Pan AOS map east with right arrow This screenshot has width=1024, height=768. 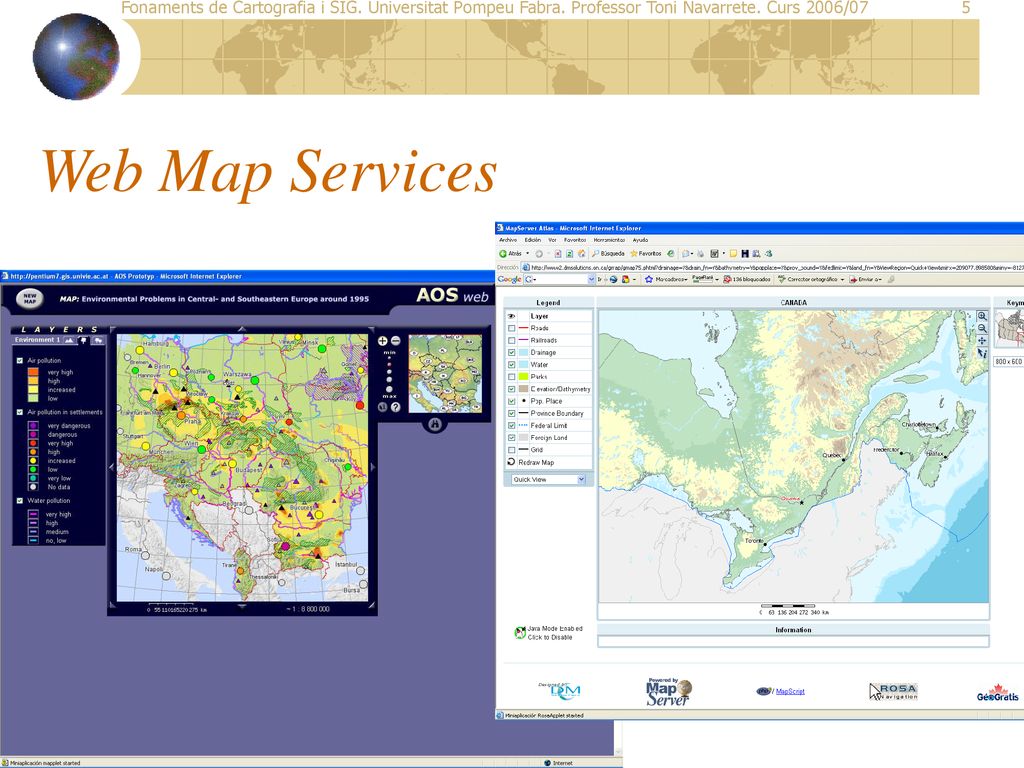[x=373, y=467]
